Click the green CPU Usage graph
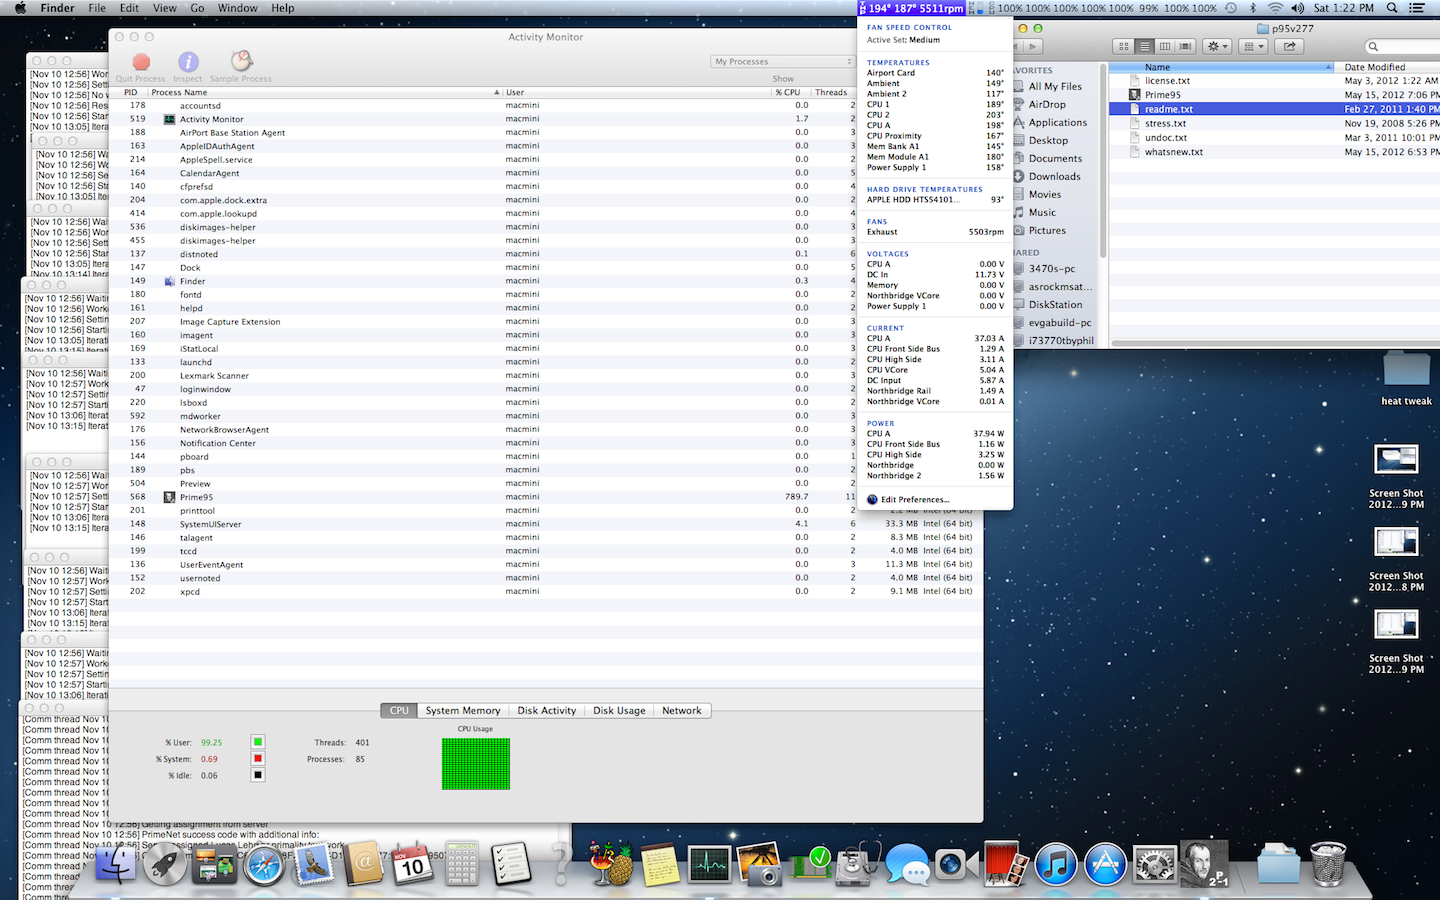This screenshot has height=900, width=1440. pyautogui.click(x=476, y=764)
